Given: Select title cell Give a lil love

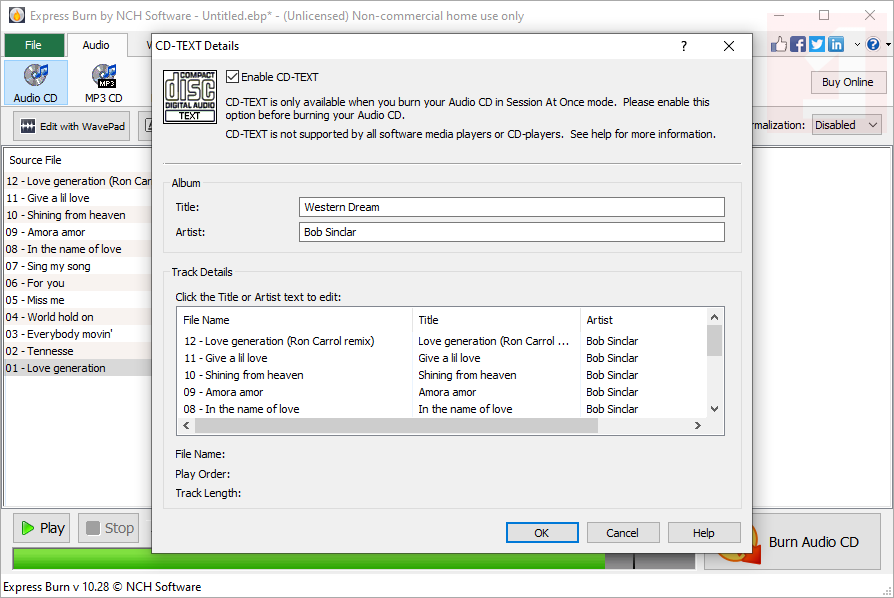Looking at the screenshot, I should pyautogui.click(x=449, y=358).
